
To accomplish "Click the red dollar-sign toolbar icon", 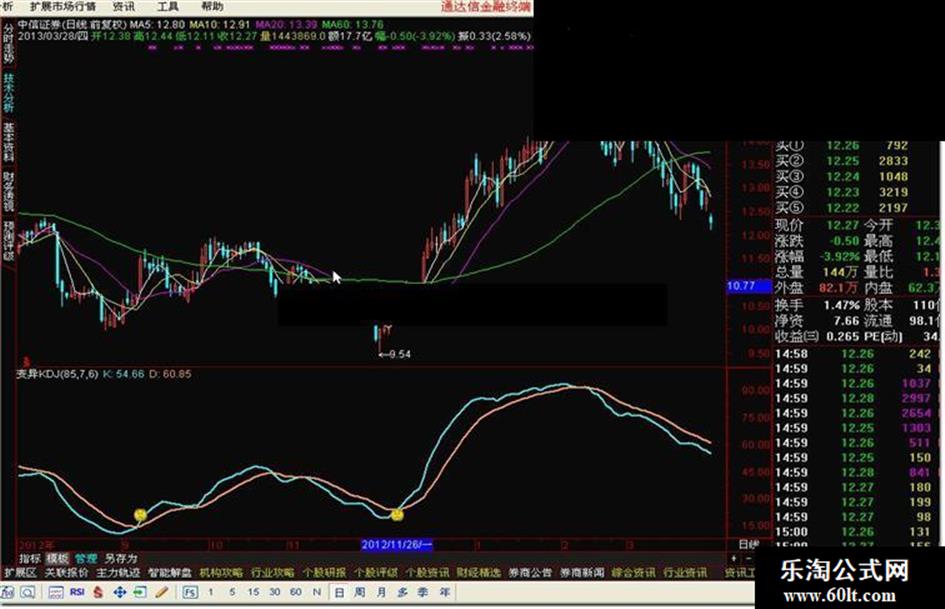I will 98,592.
